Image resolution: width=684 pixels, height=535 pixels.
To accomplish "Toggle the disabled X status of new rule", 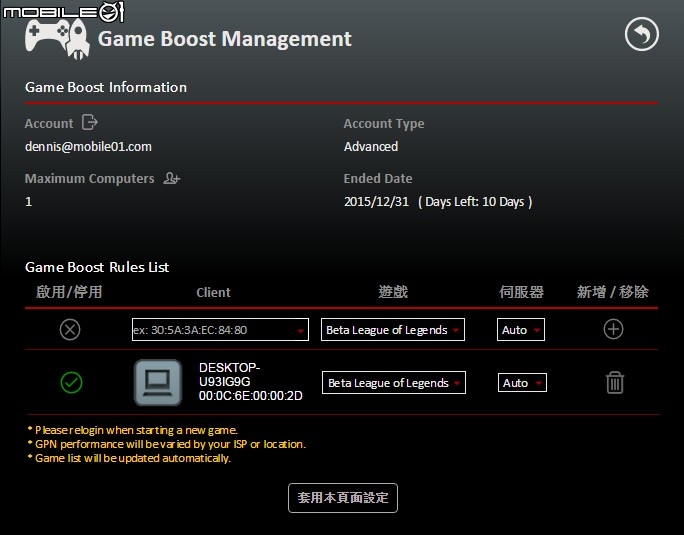I will click(x=70, y=329).
